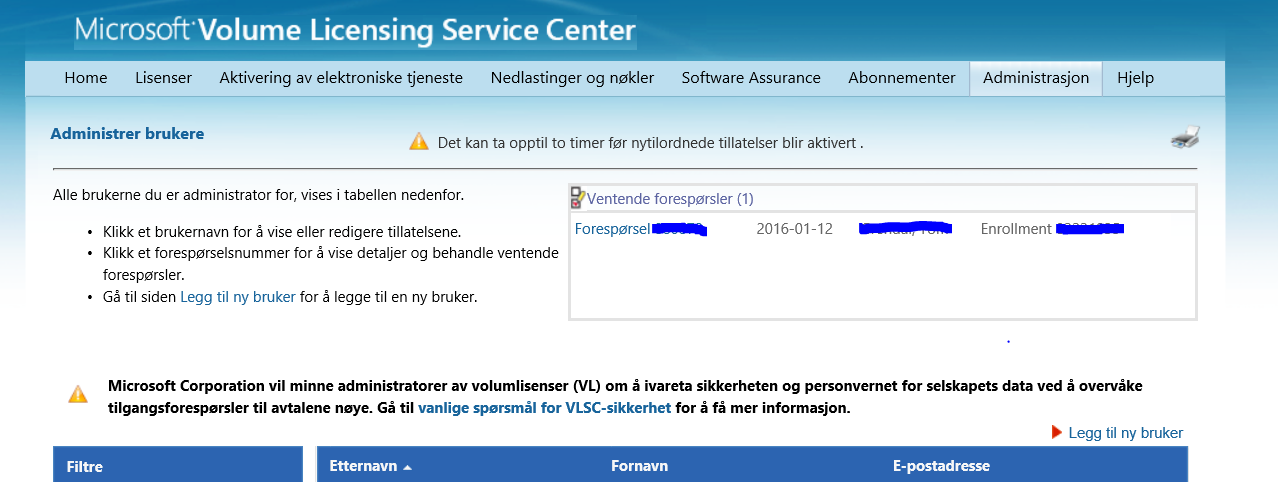The image size is (1278, 482).
Task: Open vanlige spørsmål for VLSC-sikkerhet link
Action: point(544,408)
